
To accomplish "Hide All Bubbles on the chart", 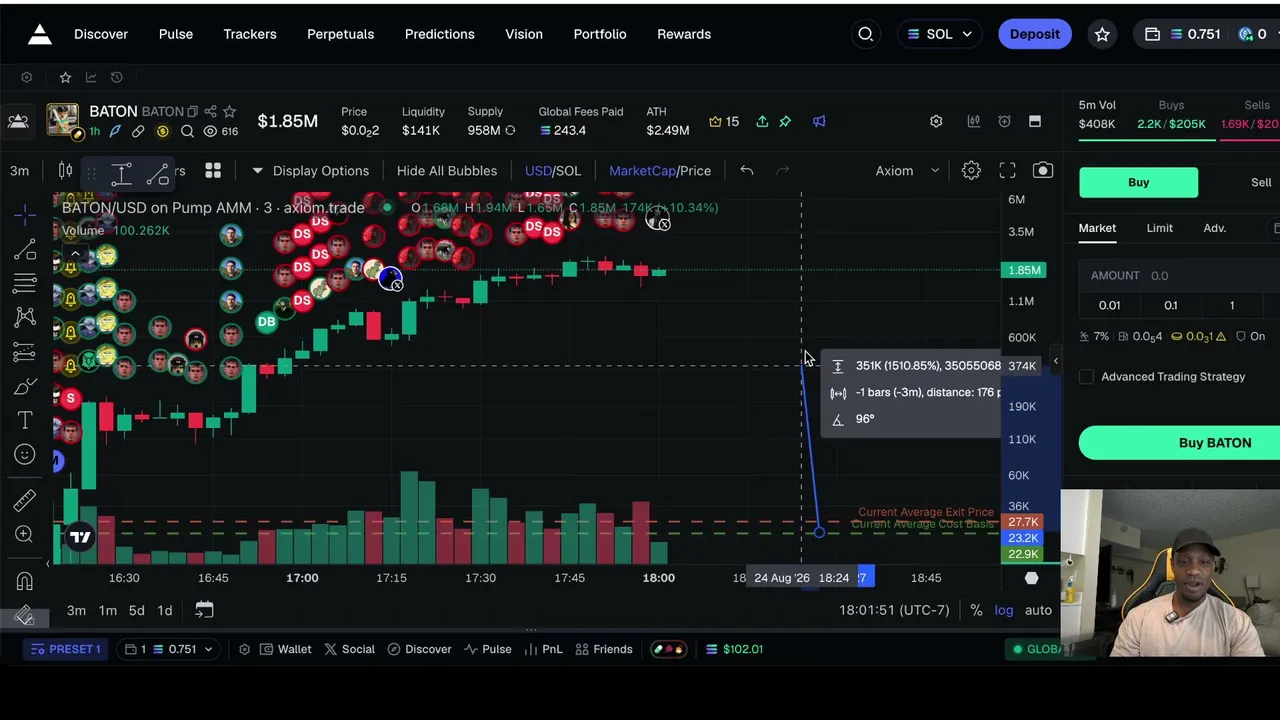I will tap(447, 170).
